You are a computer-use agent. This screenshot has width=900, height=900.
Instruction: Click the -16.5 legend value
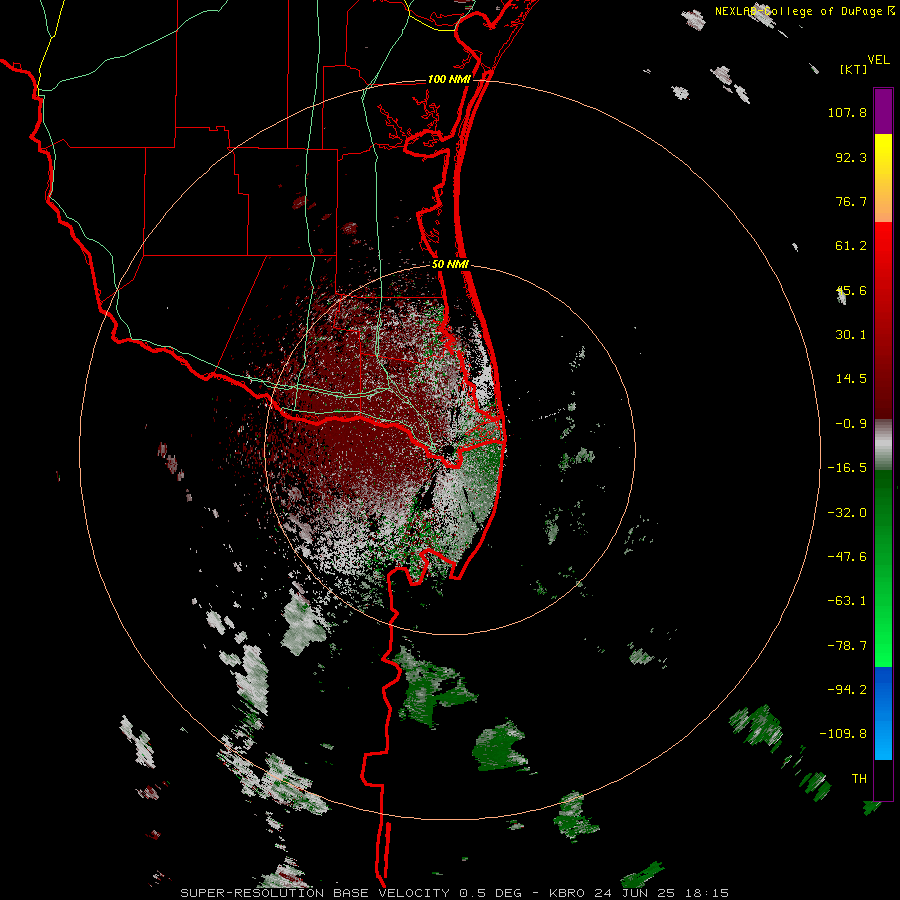(x=847, y=468)
